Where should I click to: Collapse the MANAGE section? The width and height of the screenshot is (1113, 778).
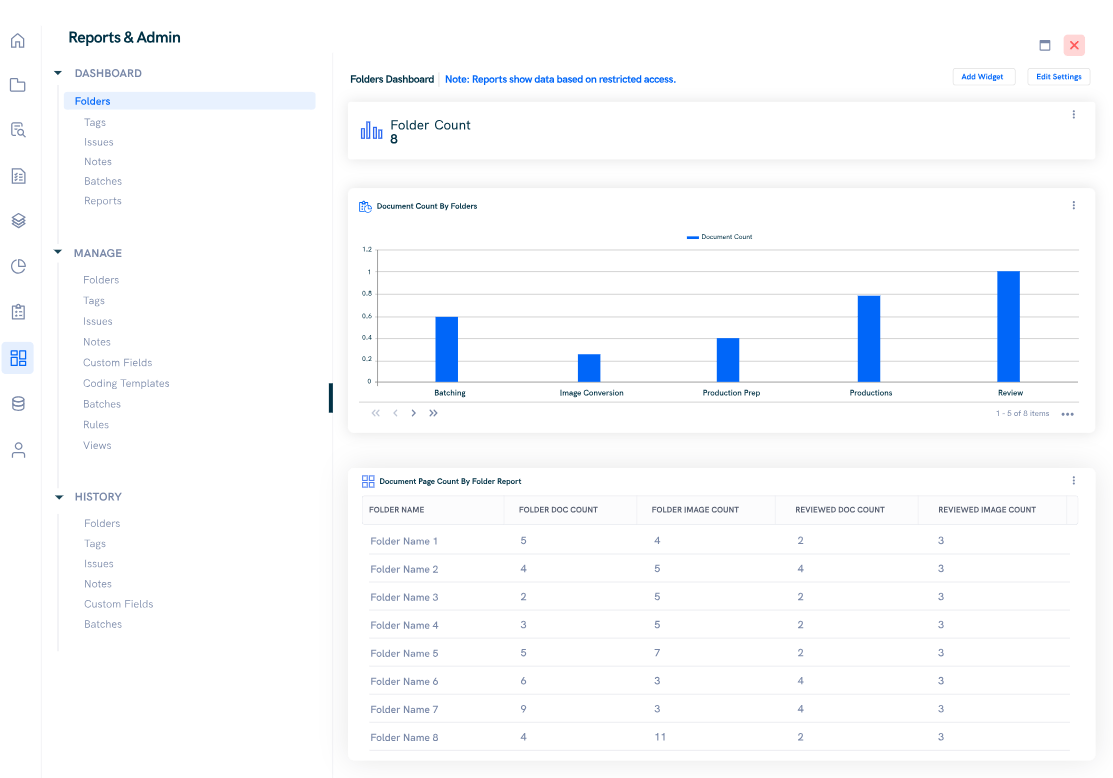(x=58, y=253)
